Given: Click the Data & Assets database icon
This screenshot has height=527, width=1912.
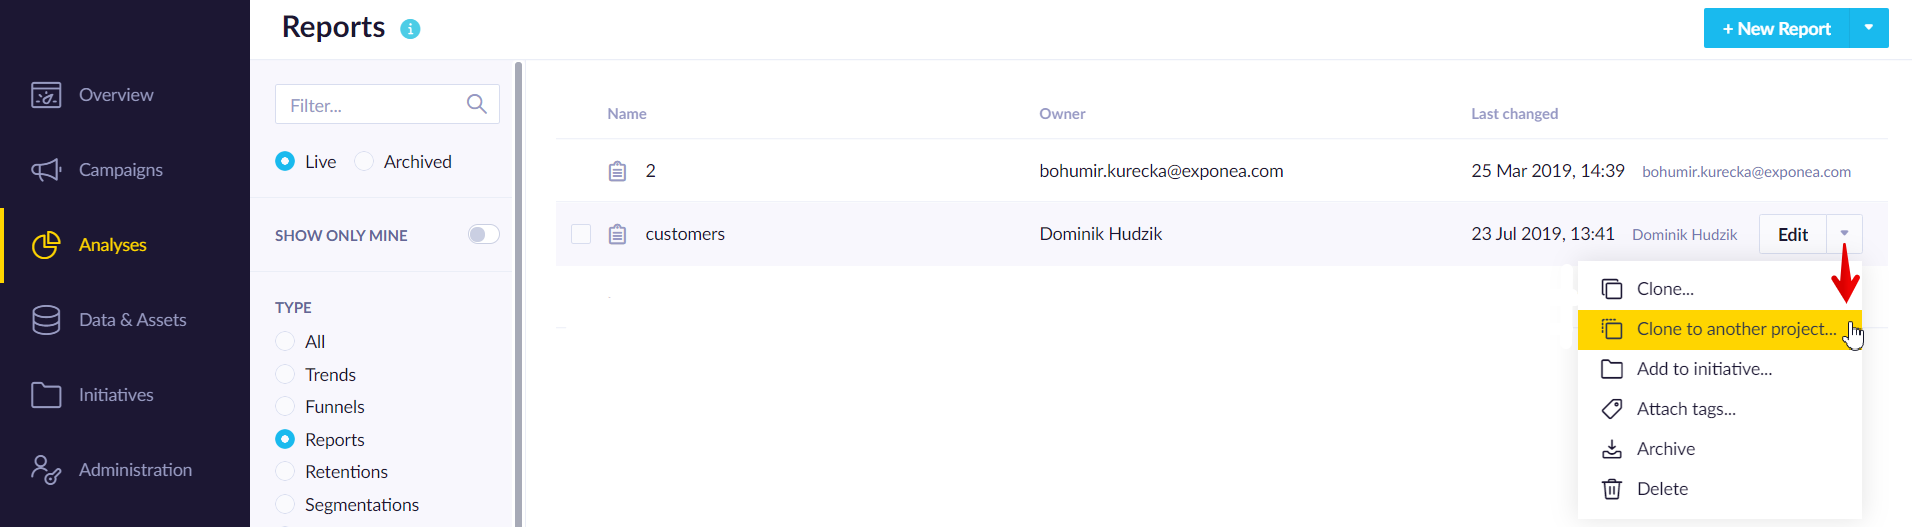Looking at the screenshot, I should (46, 320).
